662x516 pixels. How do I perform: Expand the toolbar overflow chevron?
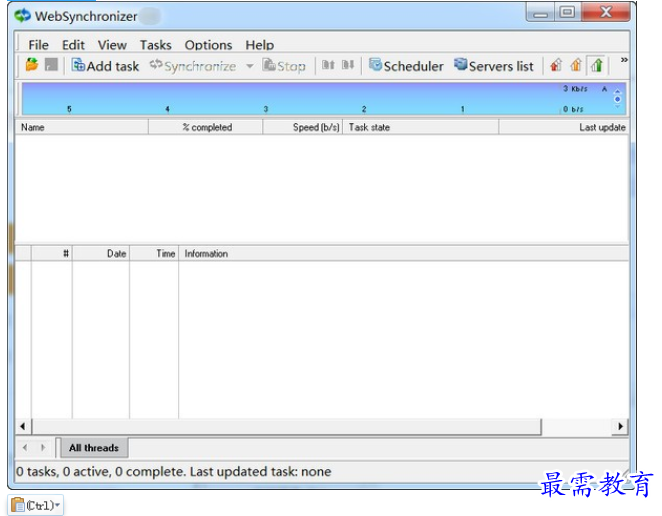pos(624,60)
